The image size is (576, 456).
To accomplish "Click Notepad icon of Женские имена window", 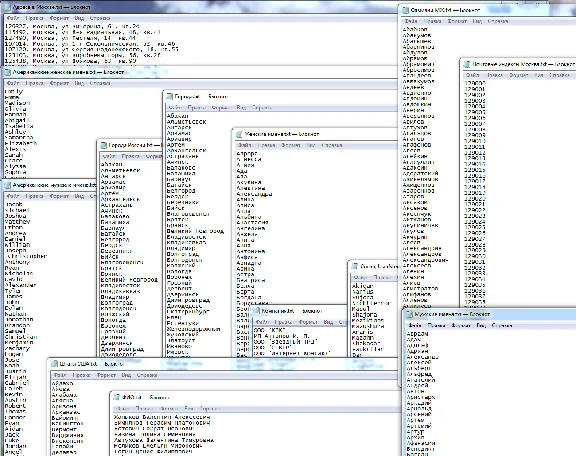I will 239,134.
